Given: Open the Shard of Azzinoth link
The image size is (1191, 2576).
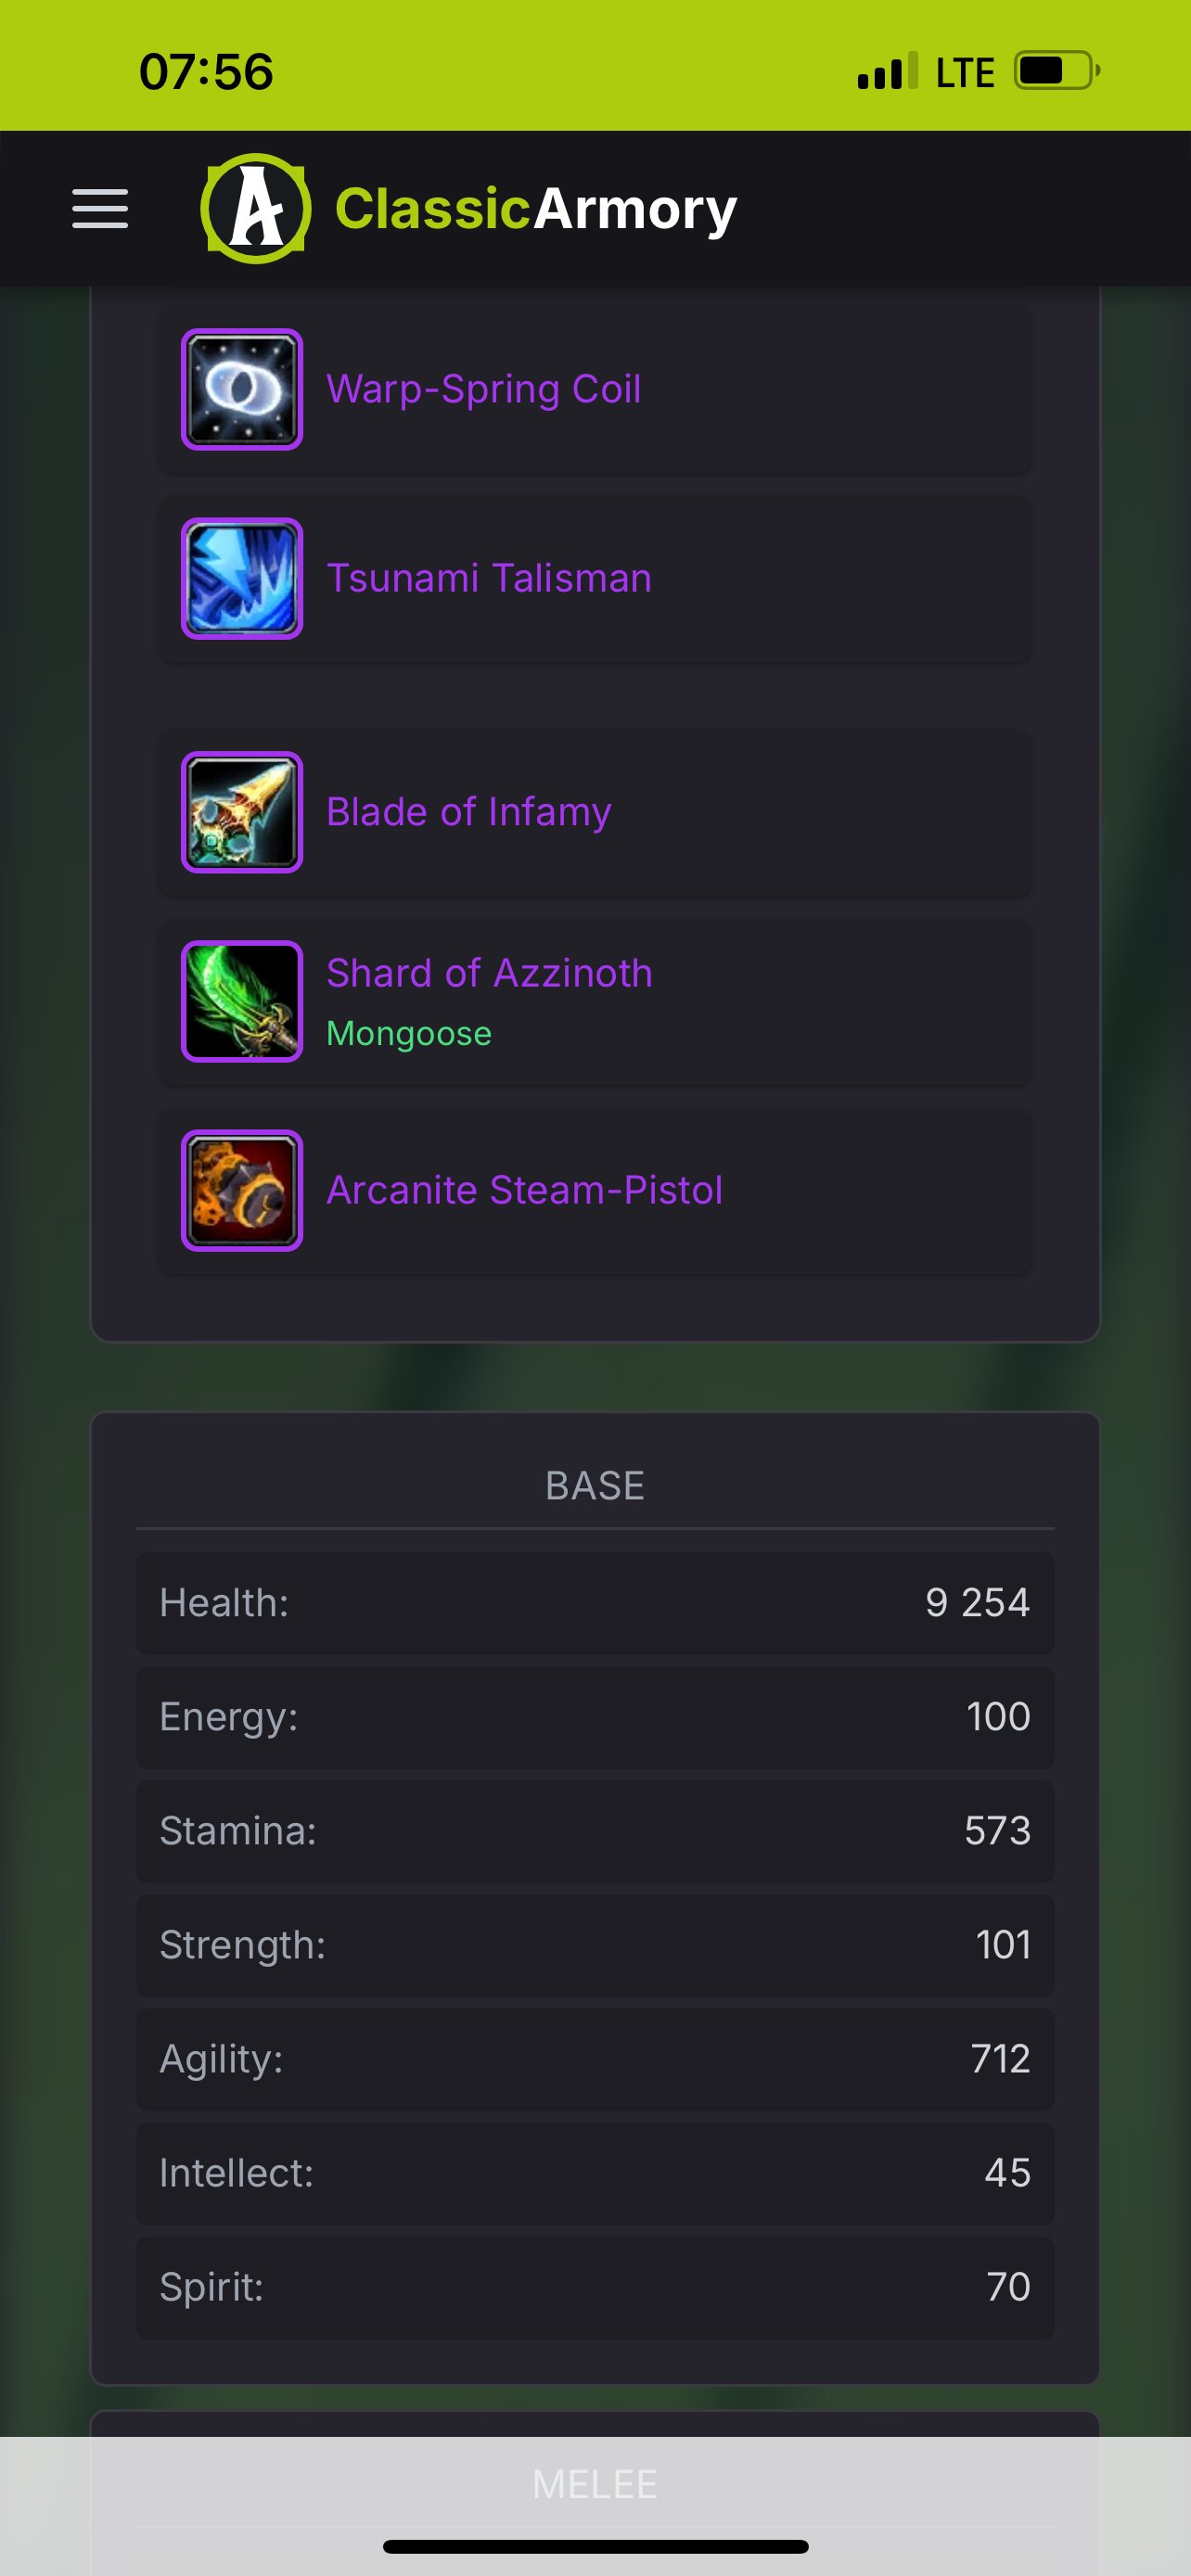Looking at the screenshot, I should click(x=489, y=973).
